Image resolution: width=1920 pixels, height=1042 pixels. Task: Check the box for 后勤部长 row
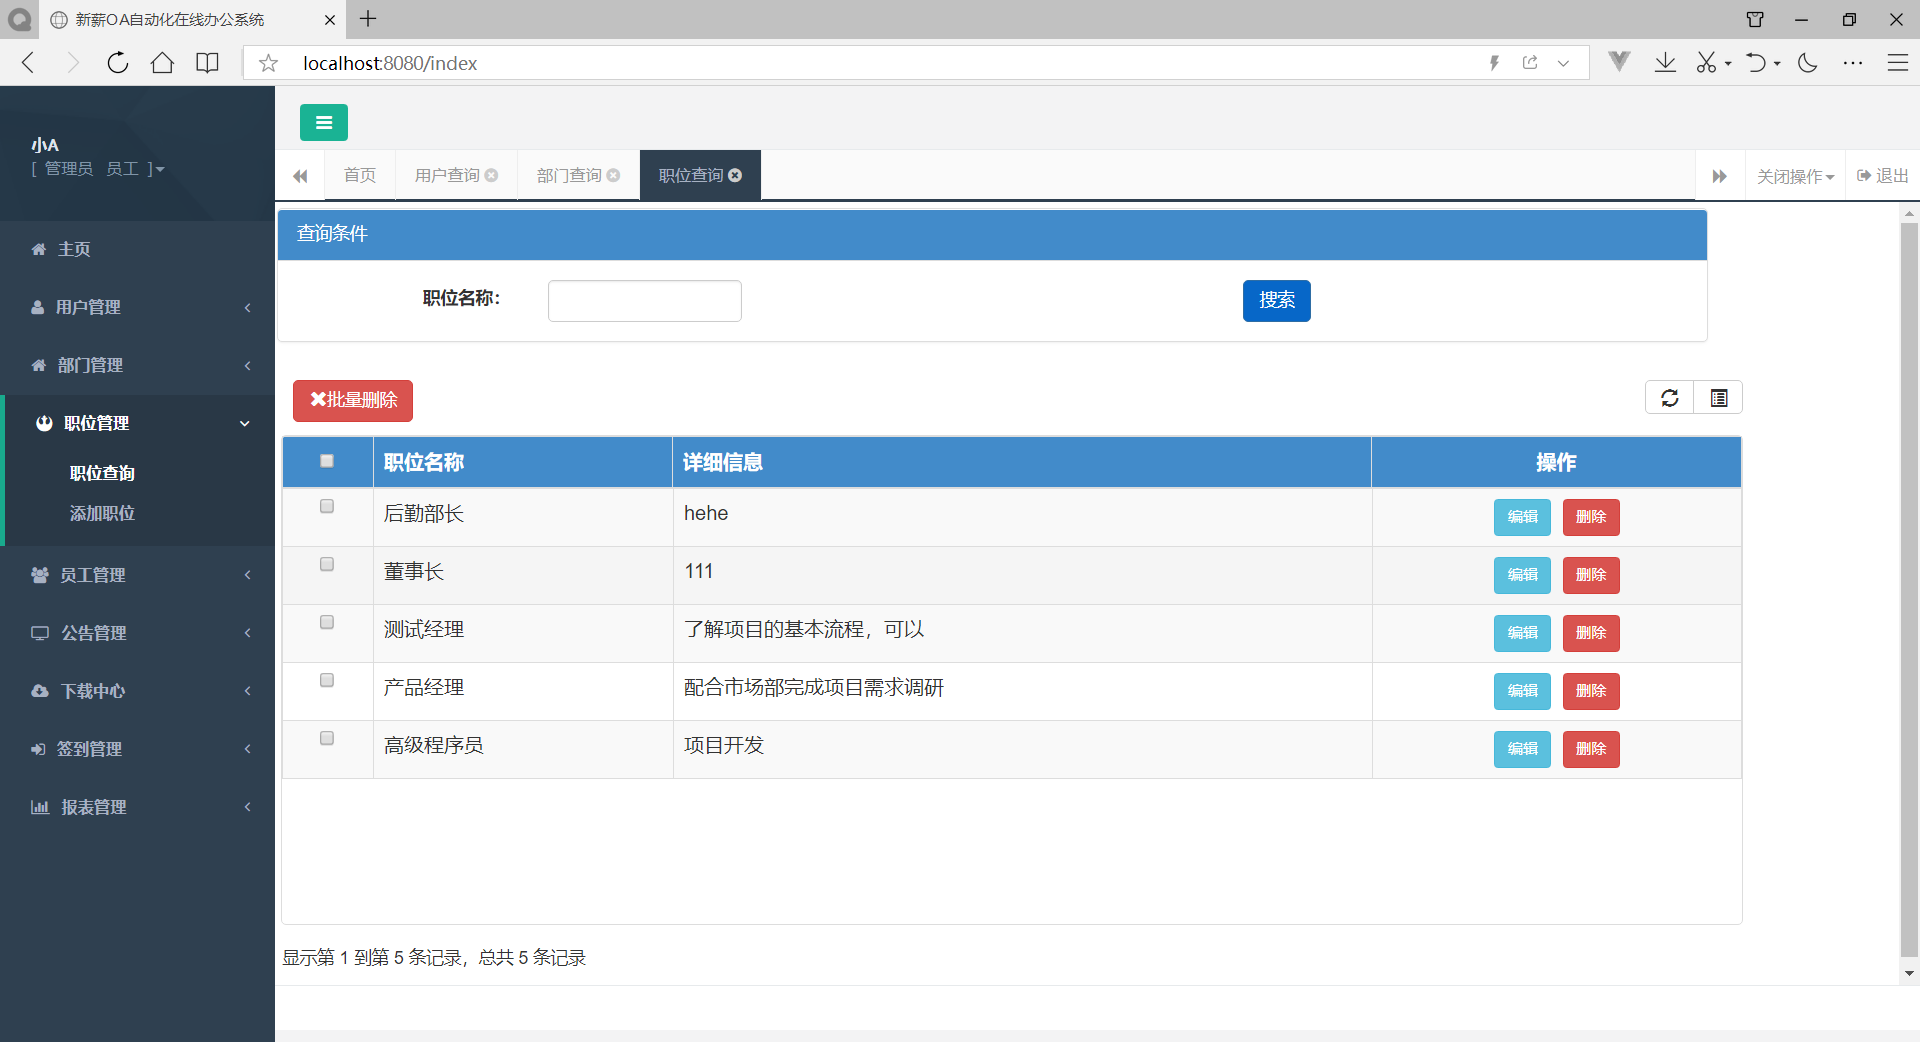point(327,506)
